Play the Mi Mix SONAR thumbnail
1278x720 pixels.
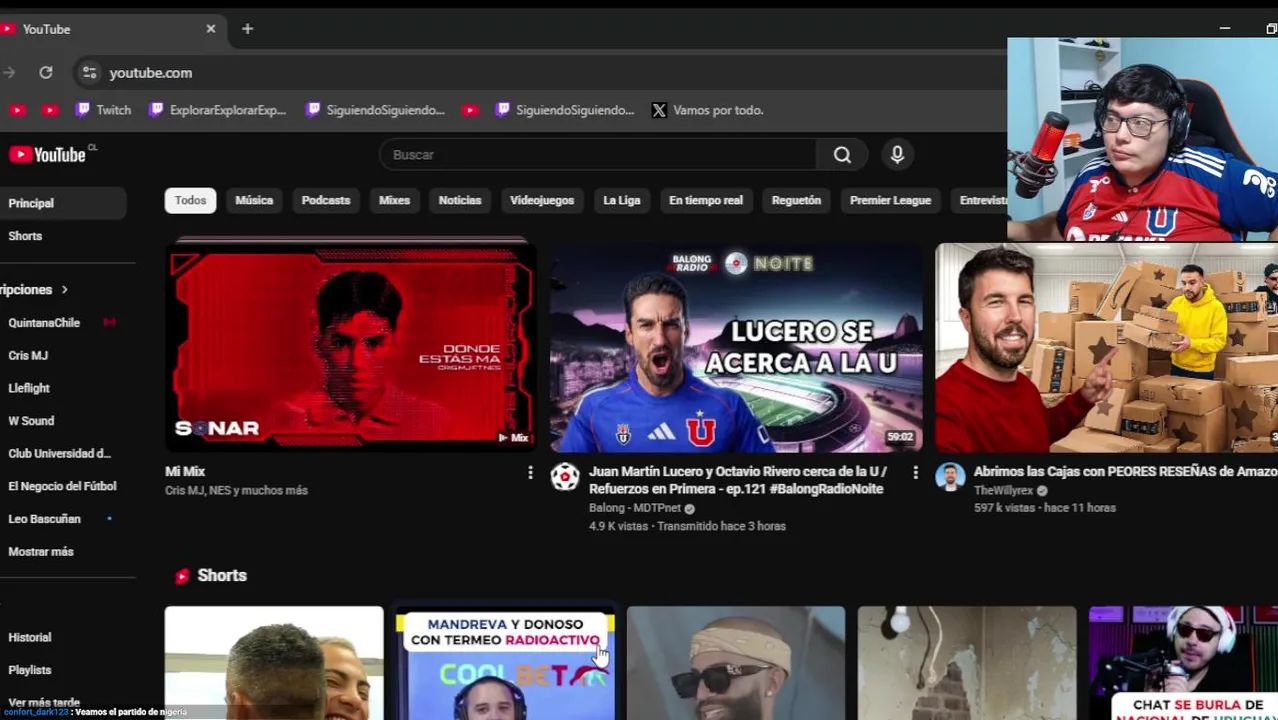(350, 348)
